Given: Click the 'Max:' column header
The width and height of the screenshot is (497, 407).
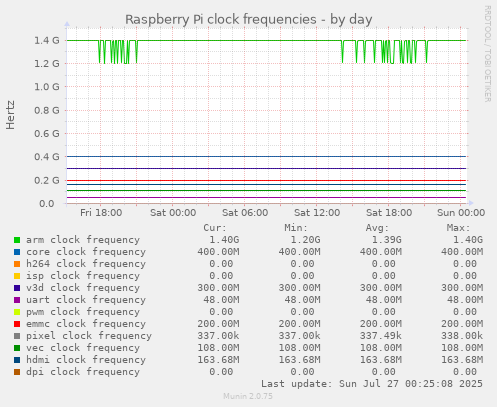Looking at the screenshot, I should click(458, 228).
